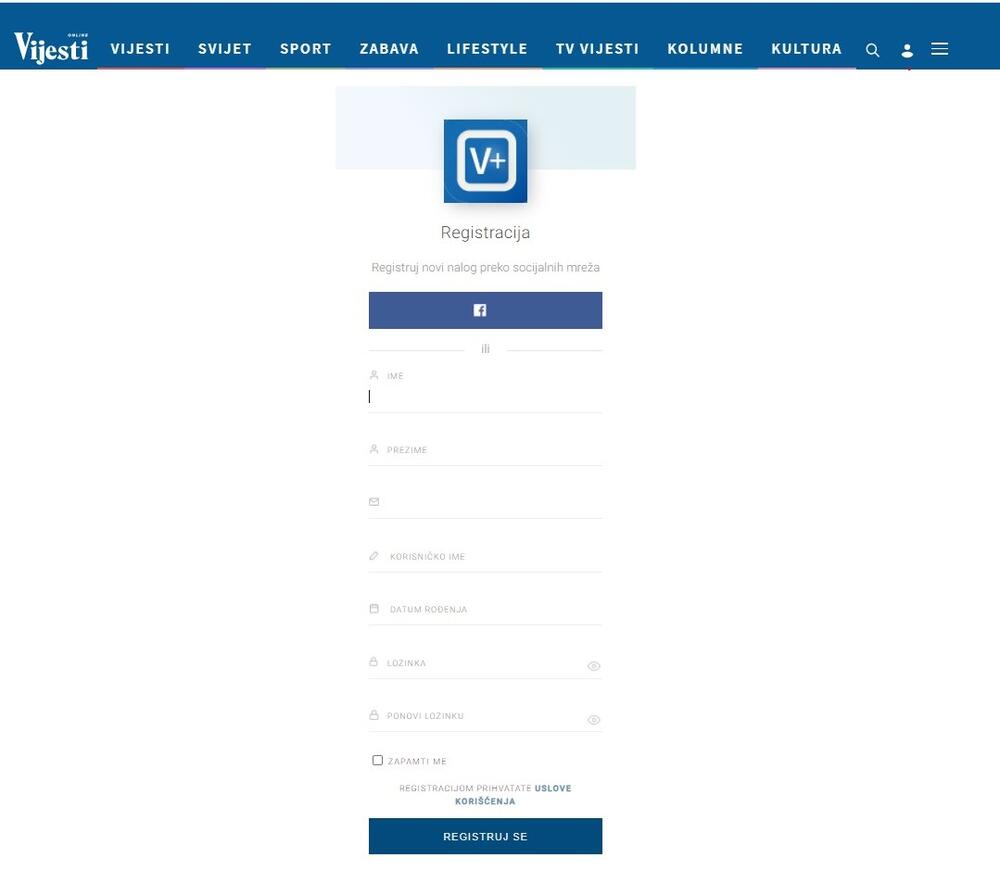Show password in Ponovi lozinku field
The image size is (1000, 870).
coord(593,720)
